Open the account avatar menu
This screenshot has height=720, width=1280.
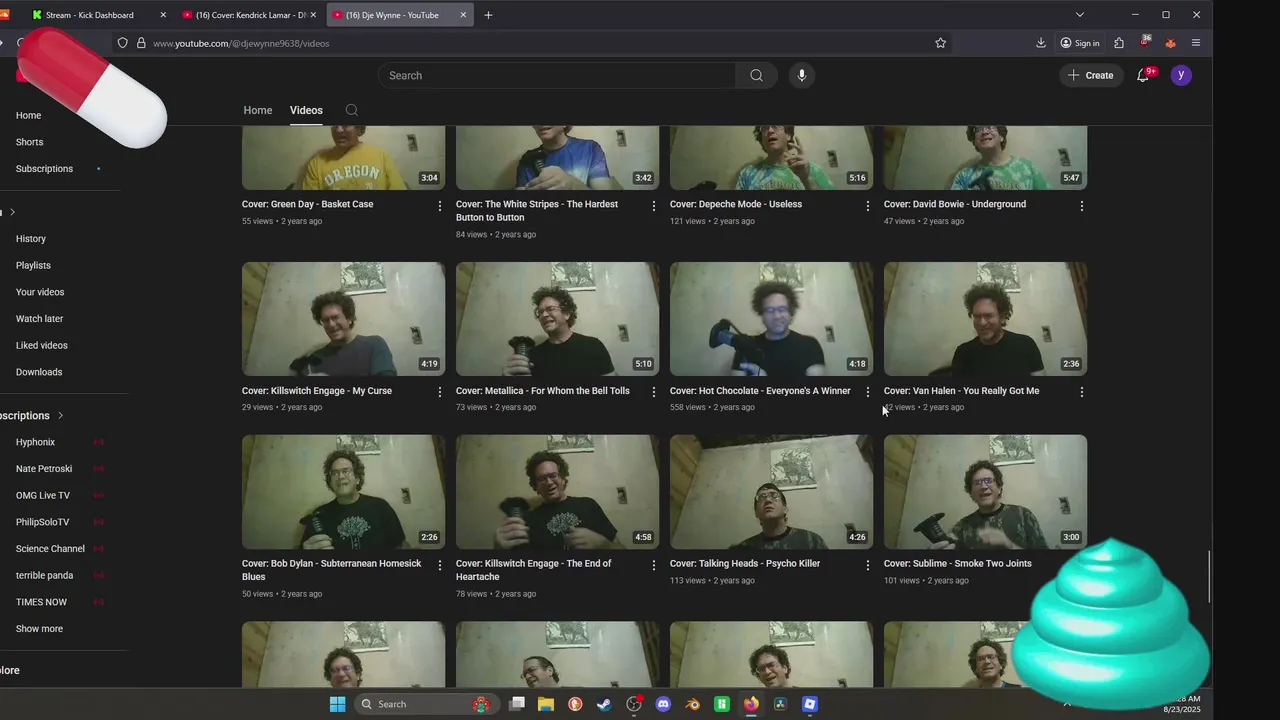click(1181, 75)
